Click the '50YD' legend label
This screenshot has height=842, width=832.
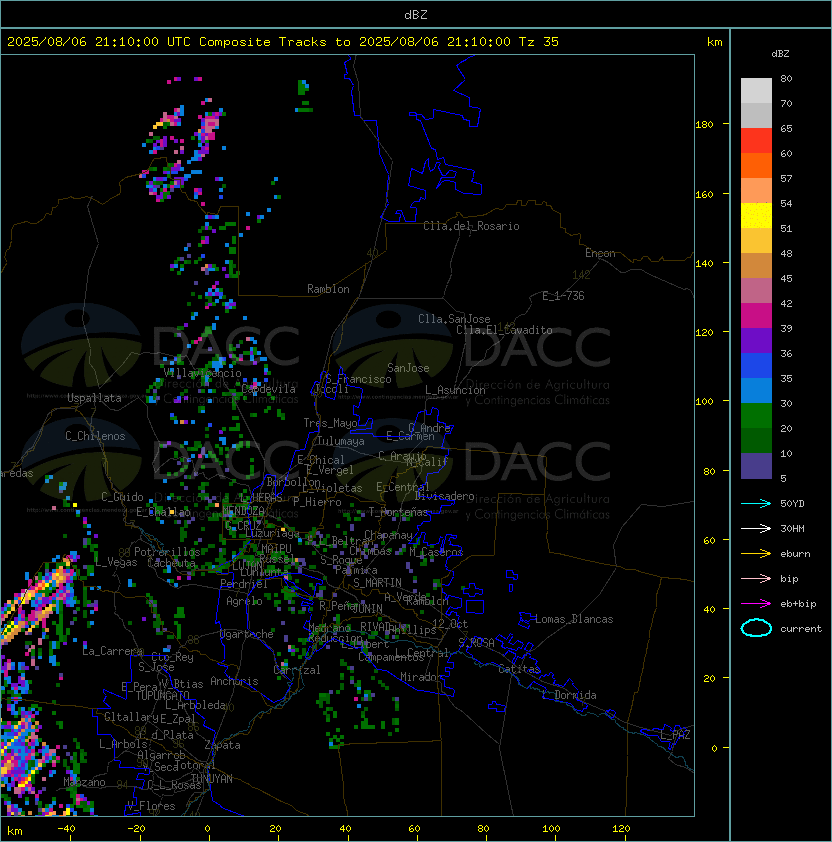tap(792, 504)
